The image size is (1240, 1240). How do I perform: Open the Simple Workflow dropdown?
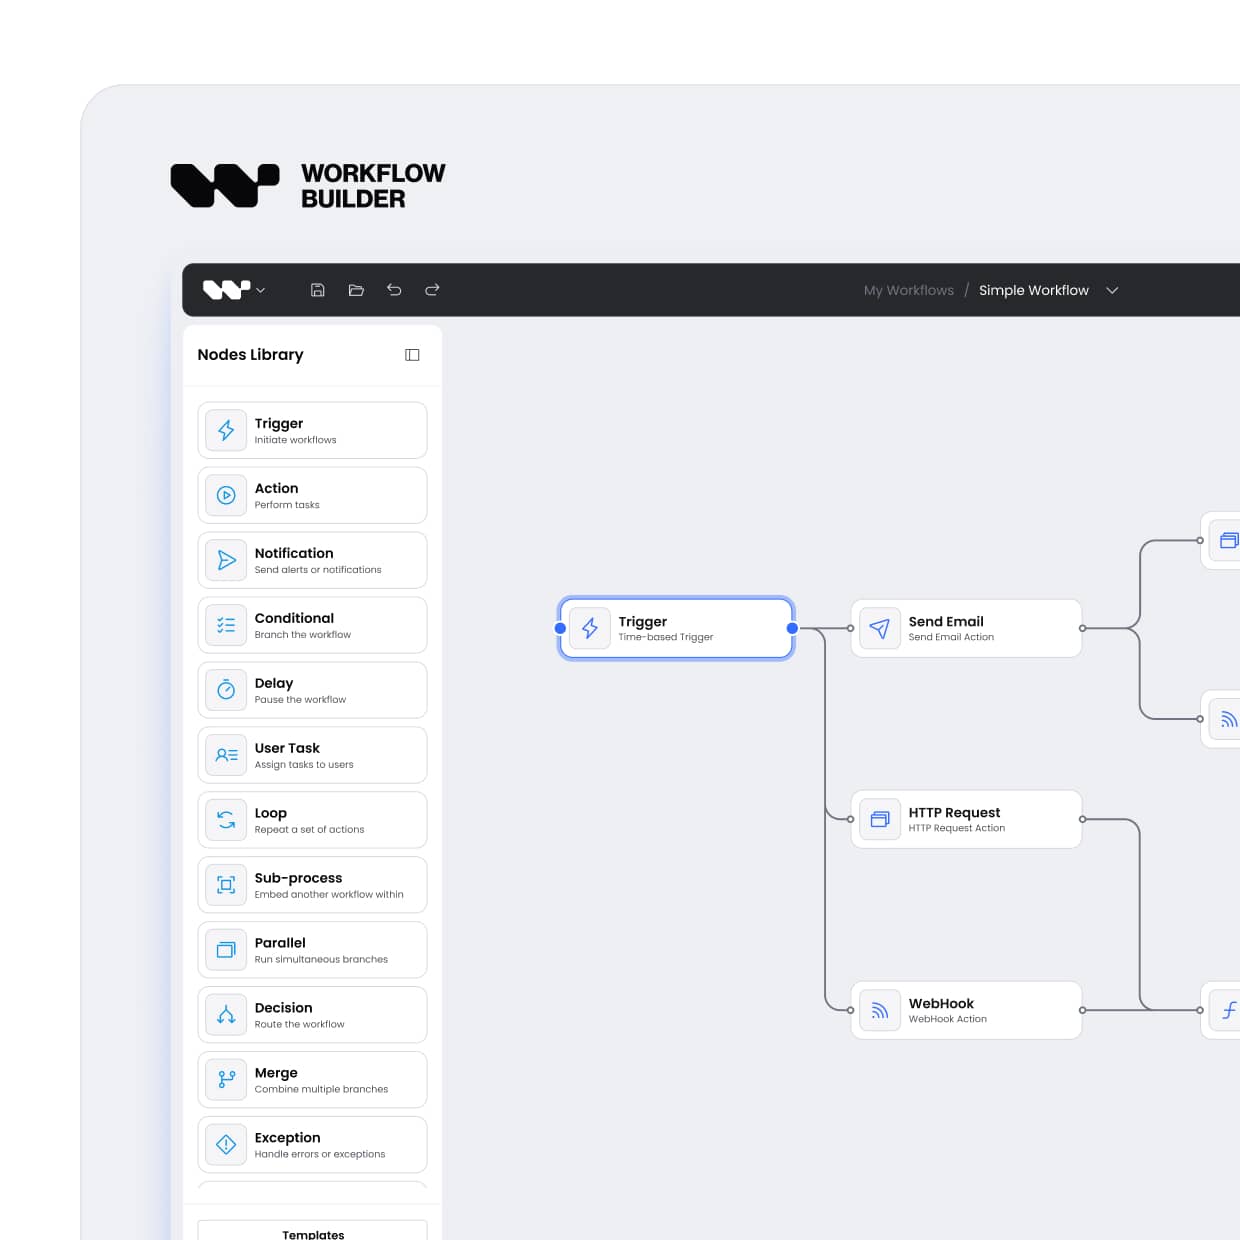coord(1112,290)
